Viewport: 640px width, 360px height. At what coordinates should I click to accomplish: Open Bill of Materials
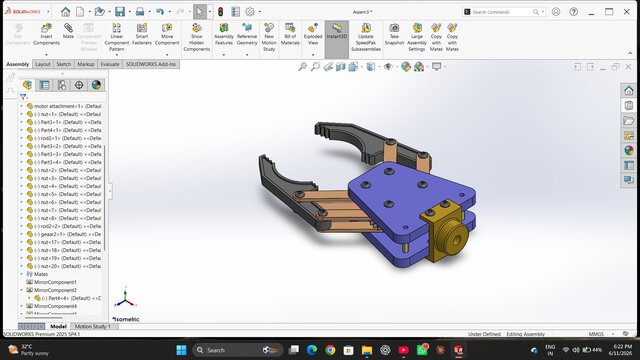pos(290,34)
